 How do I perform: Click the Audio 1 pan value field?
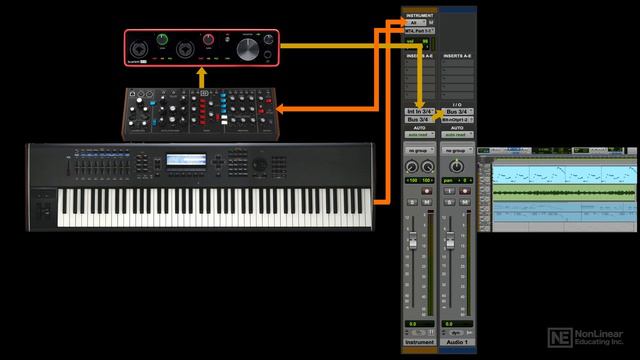(458, 180)
